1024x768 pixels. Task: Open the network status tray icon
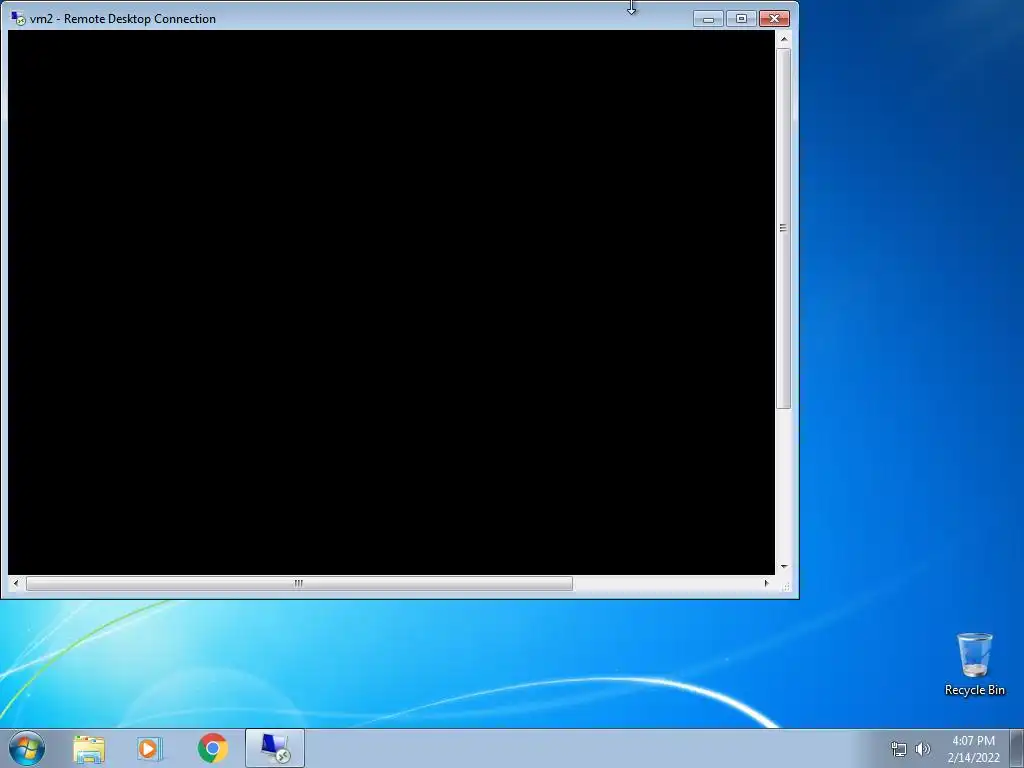899,749
